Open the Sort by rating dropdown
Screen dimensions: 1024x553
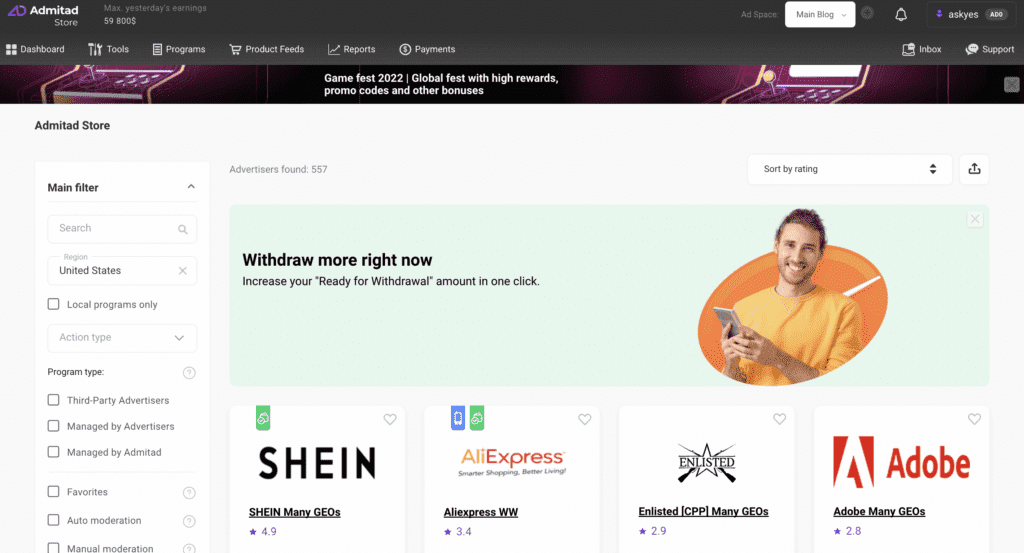850,169
